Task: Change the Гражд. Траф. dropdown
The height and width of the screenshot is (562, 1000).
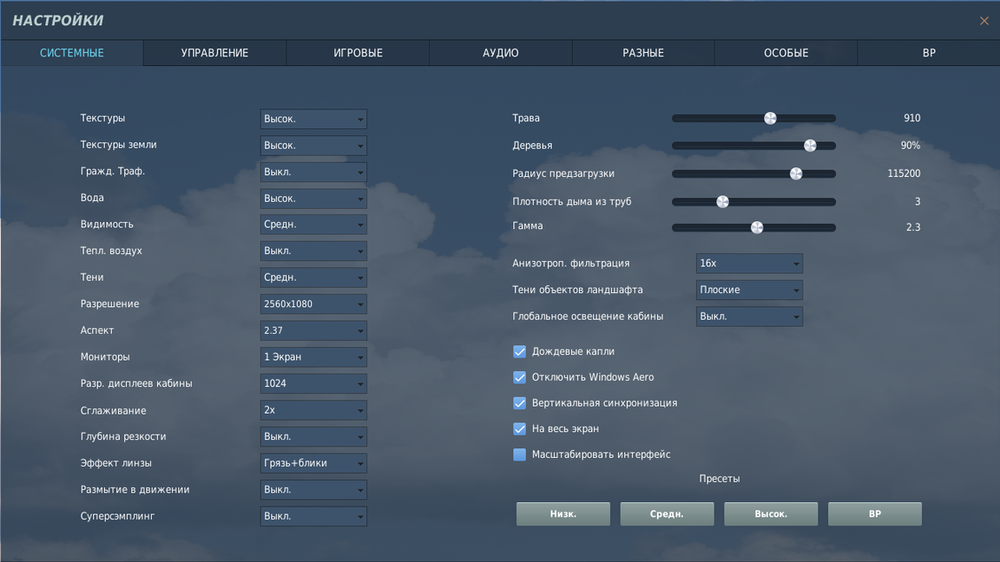Action: coord(313,172)
